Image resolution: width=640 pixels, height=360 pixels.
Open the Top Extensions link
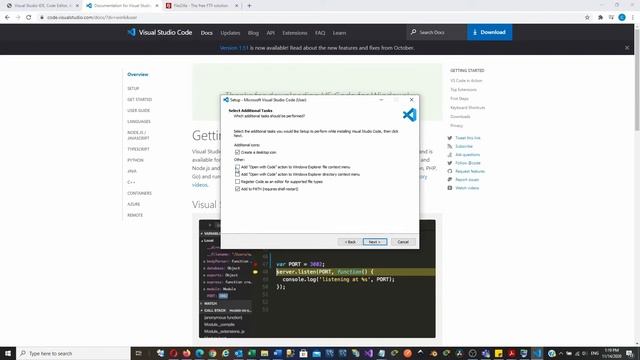click(x=463, y=90)
